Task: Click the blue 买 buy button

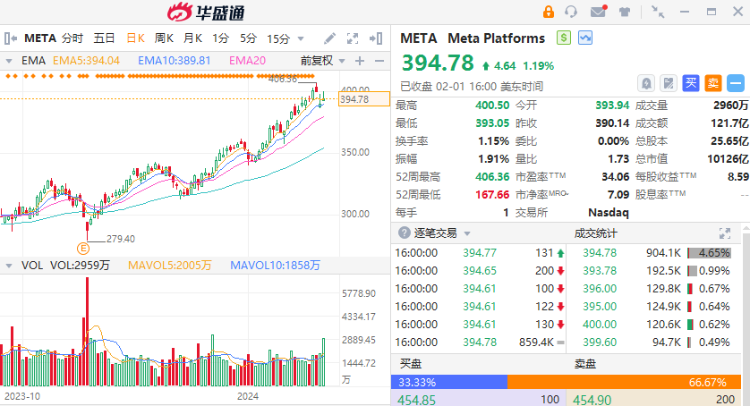Action: pos(691,83)
